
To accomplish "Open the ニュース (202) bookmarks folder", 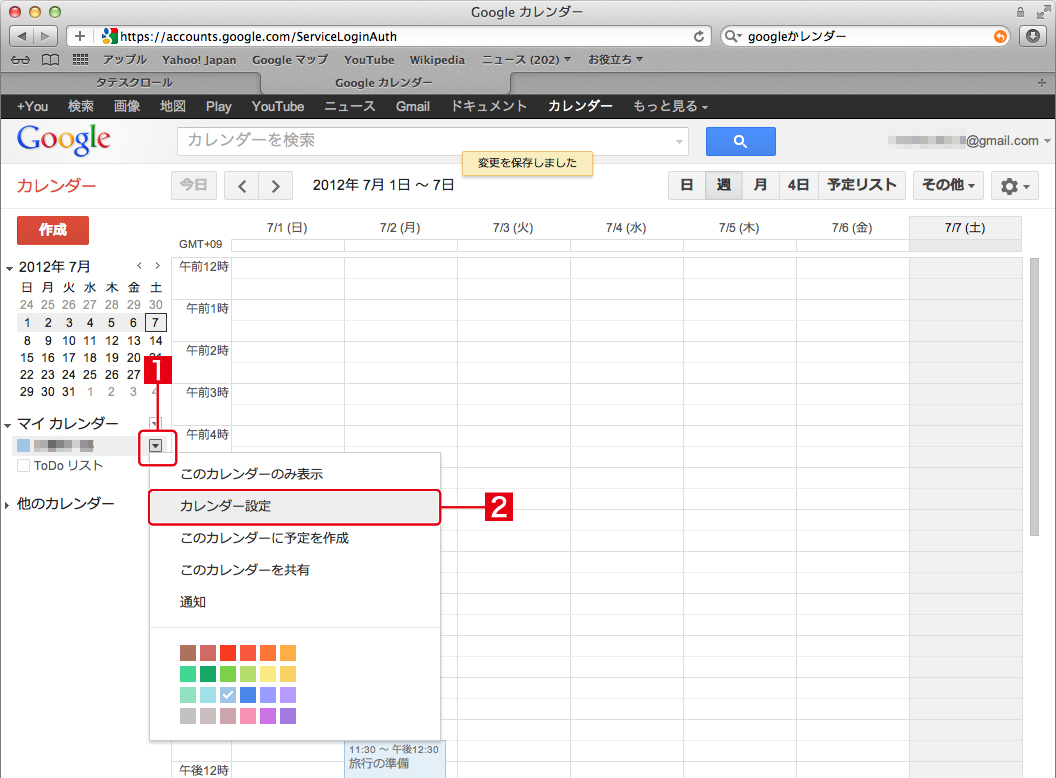I will (526, 60).
